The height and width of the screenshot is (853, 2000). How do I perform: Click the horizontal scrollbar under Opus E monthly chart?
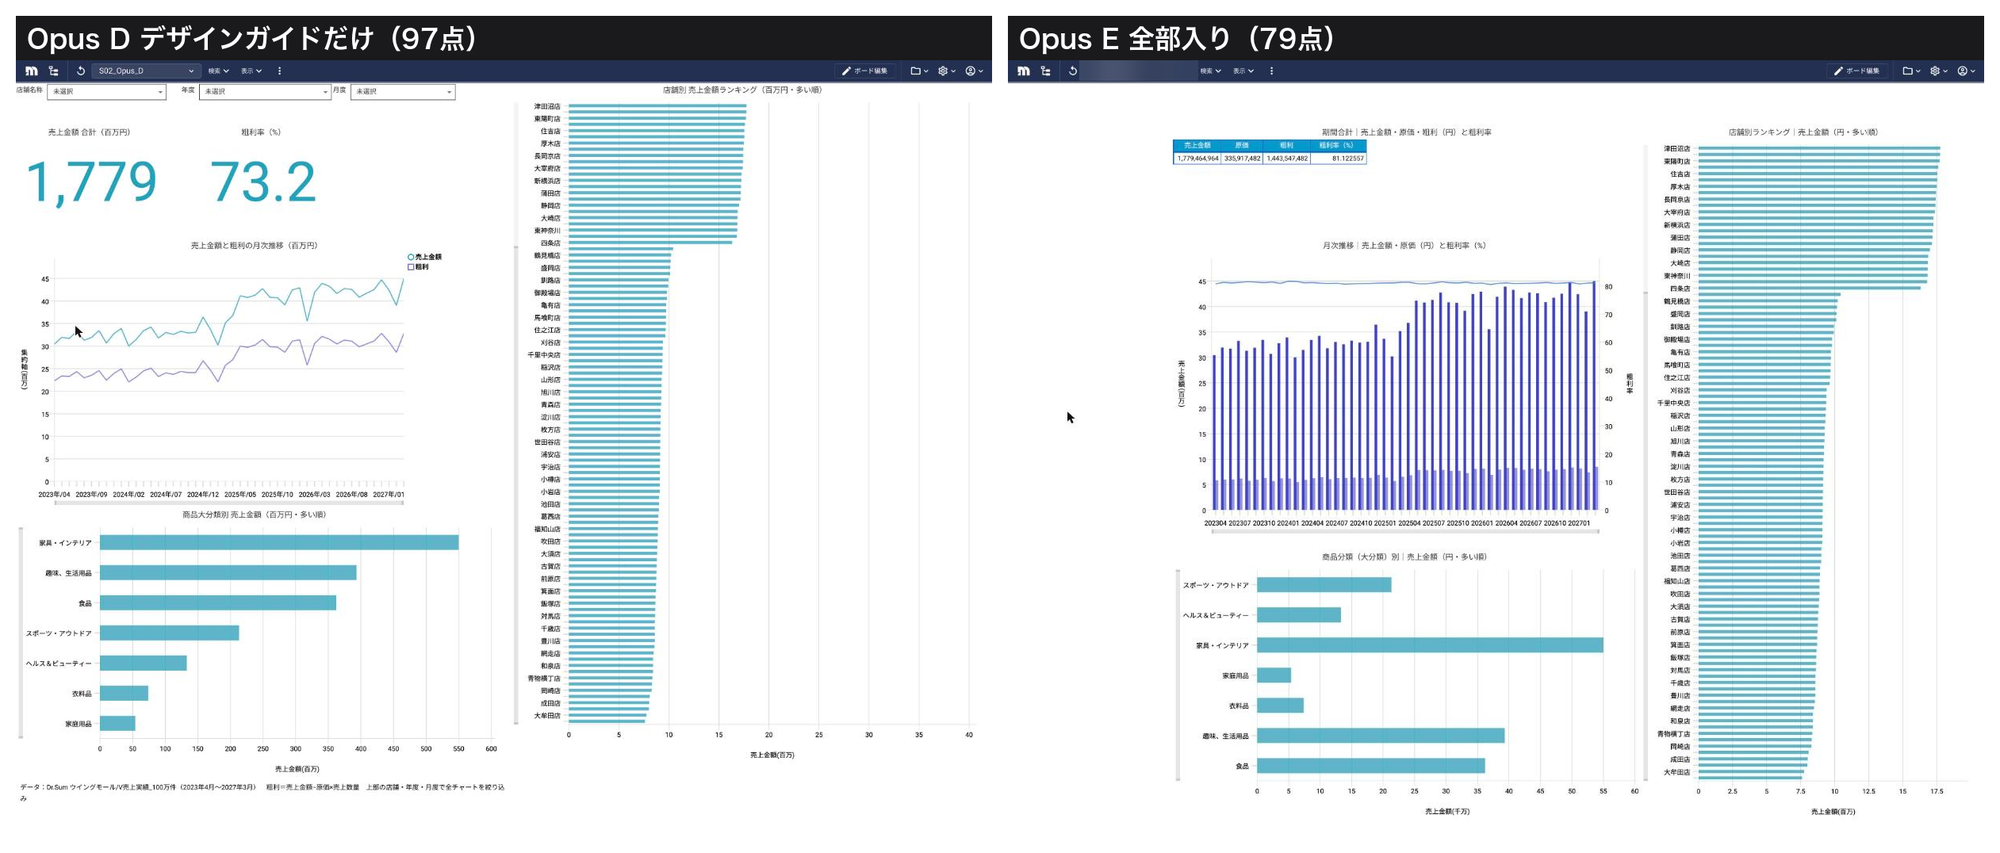click(x=1404, y=531)
